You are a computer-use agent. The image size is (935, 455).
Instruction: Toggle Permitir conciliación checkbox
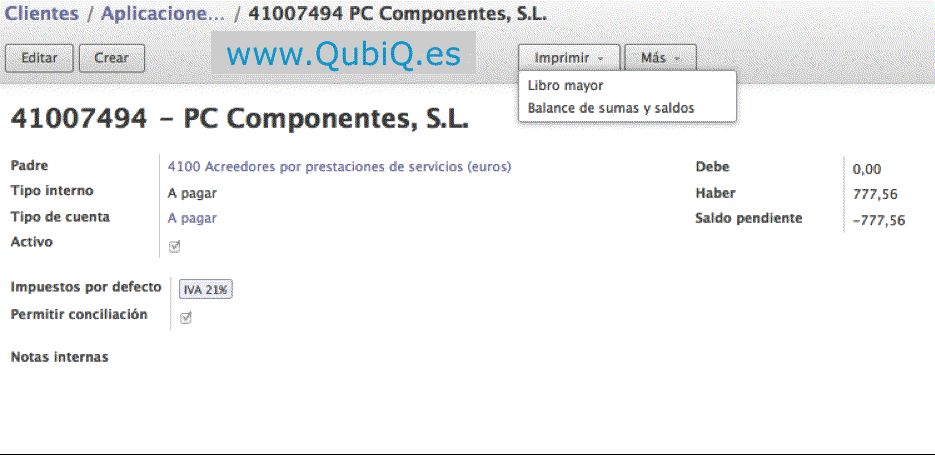pyautogui.click(x=185, y=318)
